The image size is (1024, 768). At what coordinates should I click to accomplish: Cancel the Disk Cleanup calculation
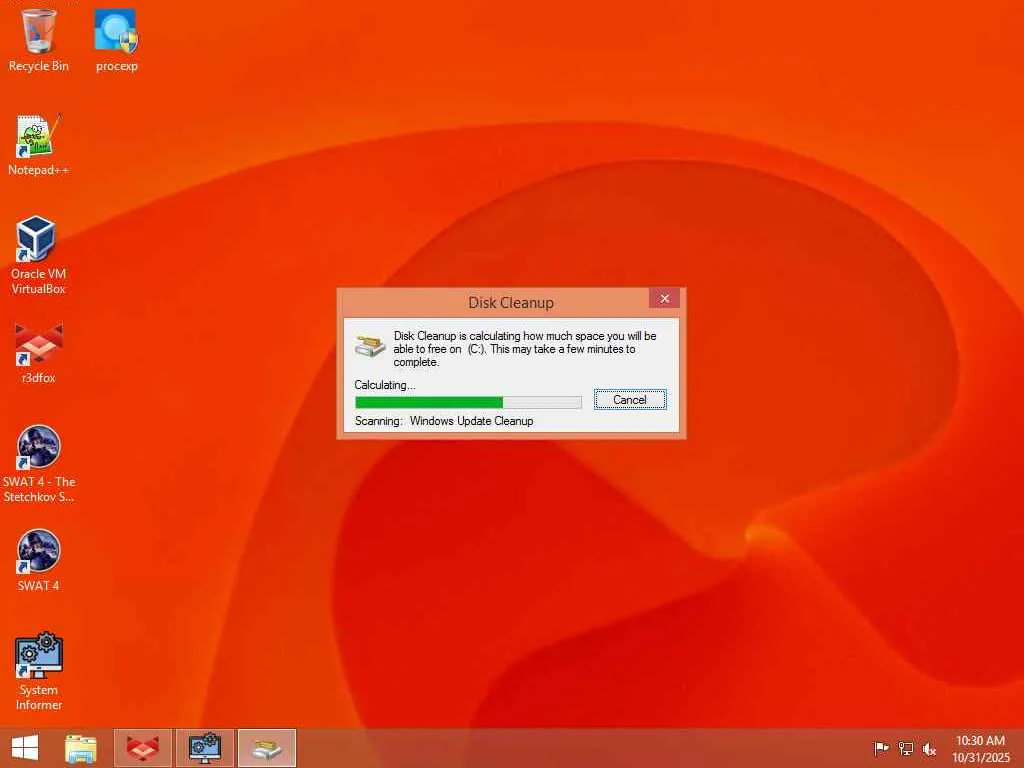pos(630,400)
